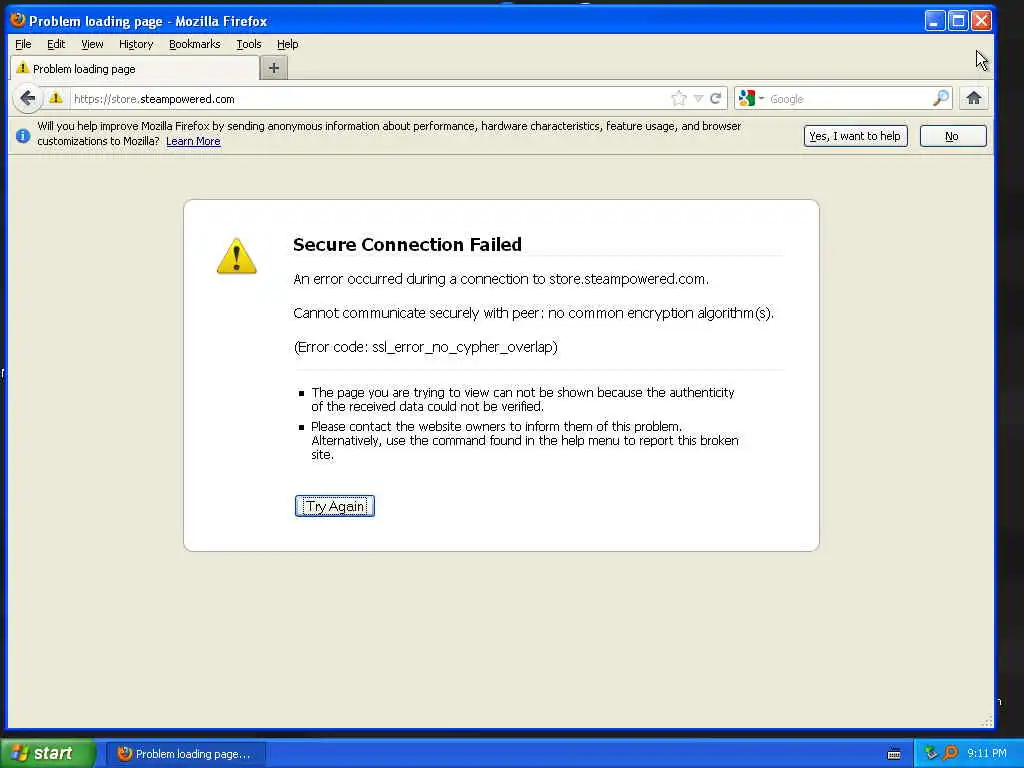The width and height of the screenshot is (1024, 768).
Task: Open the Windows start menu
Action: 48,753
